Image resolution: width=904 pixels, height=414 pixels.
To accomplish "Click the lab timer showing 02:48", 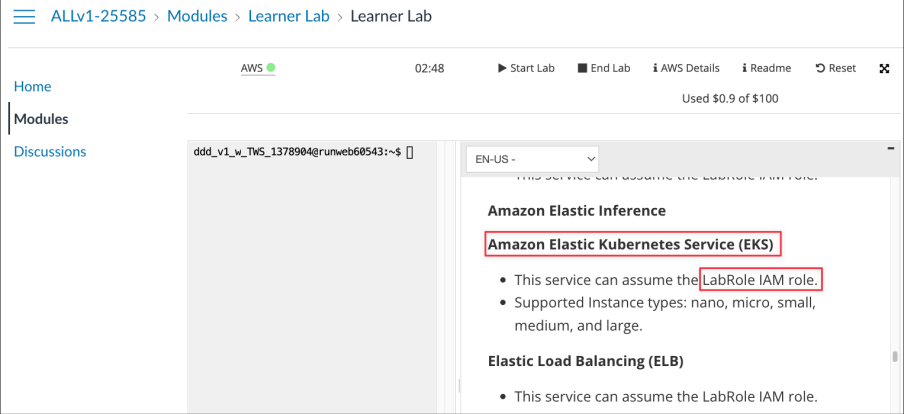I will [430, 69].
